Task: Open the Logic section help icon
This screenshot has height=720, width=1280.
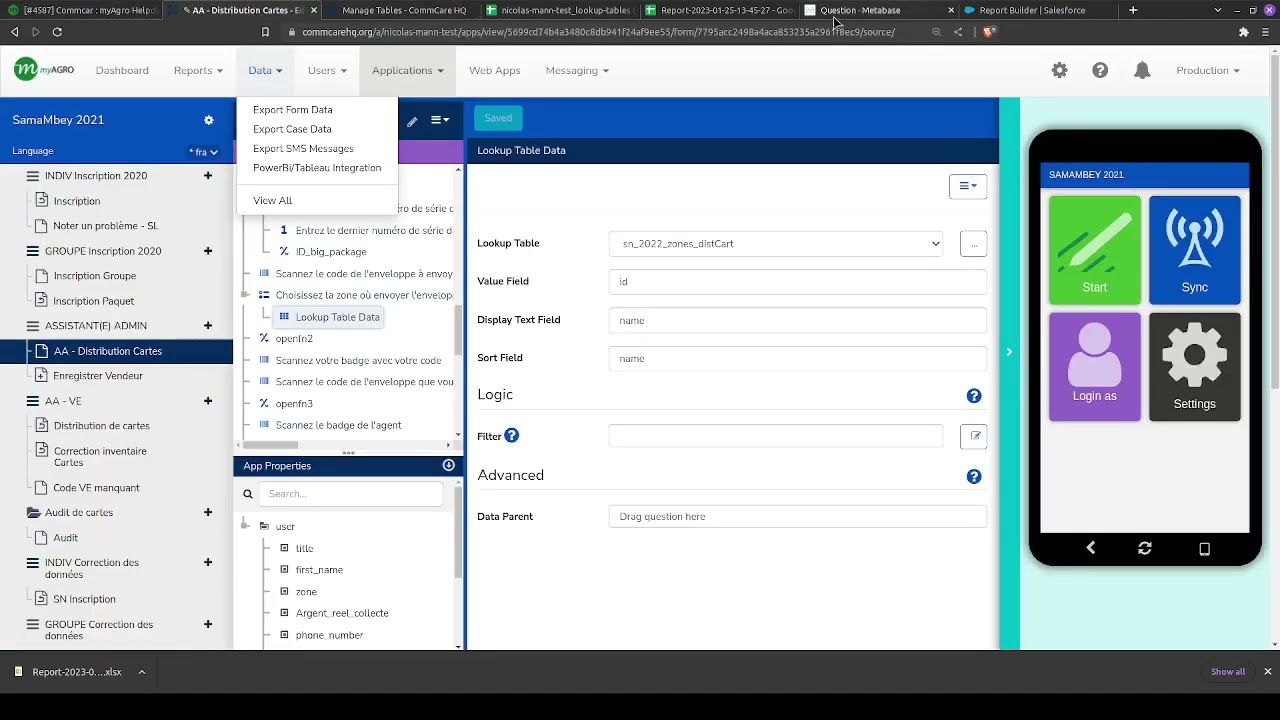Action: point(974,396)
